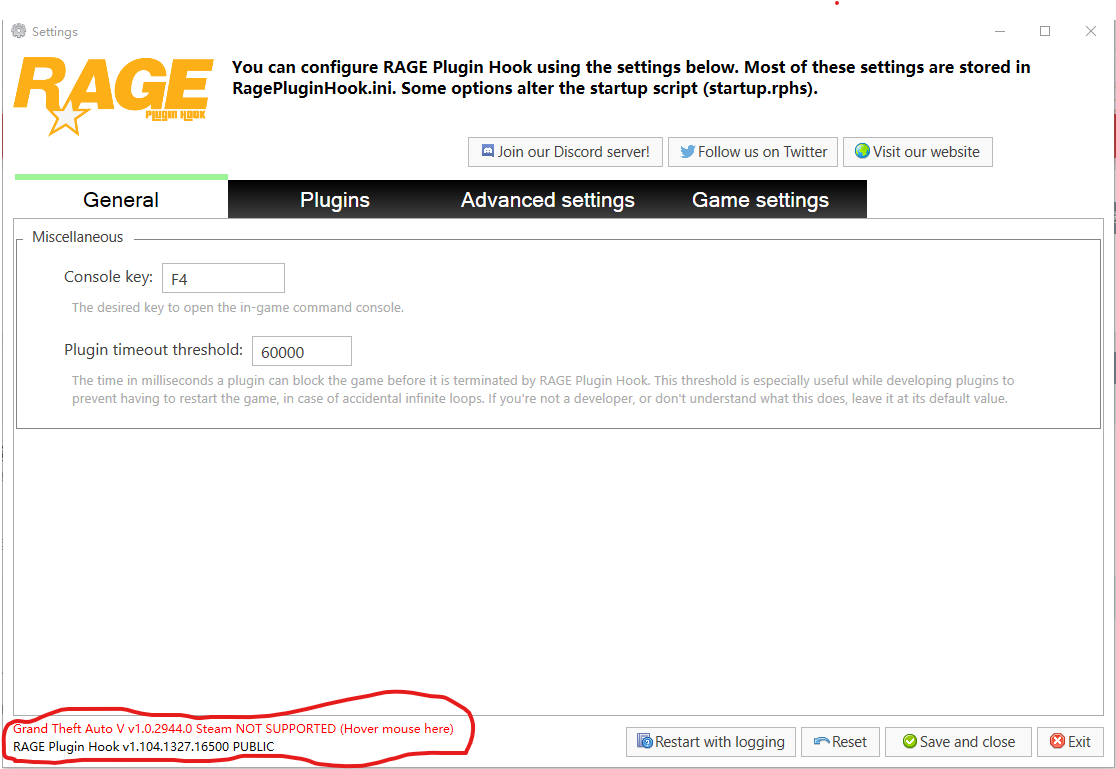1116x769 pixels.
Task: Click the "Join our Discord server!" label
Action: 574,152
